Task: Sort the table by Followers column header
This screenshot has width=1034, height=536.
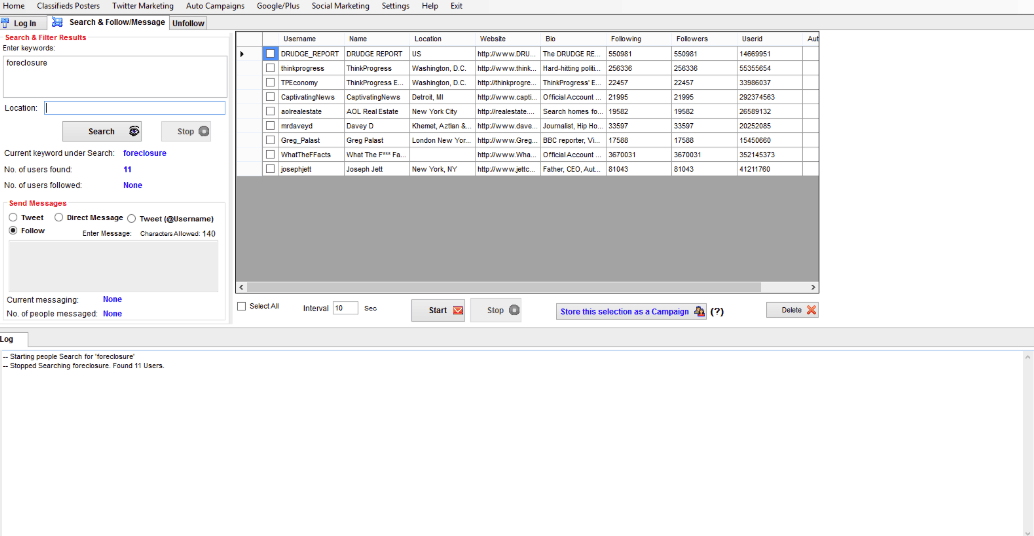Action: click(x=691, y=39)
